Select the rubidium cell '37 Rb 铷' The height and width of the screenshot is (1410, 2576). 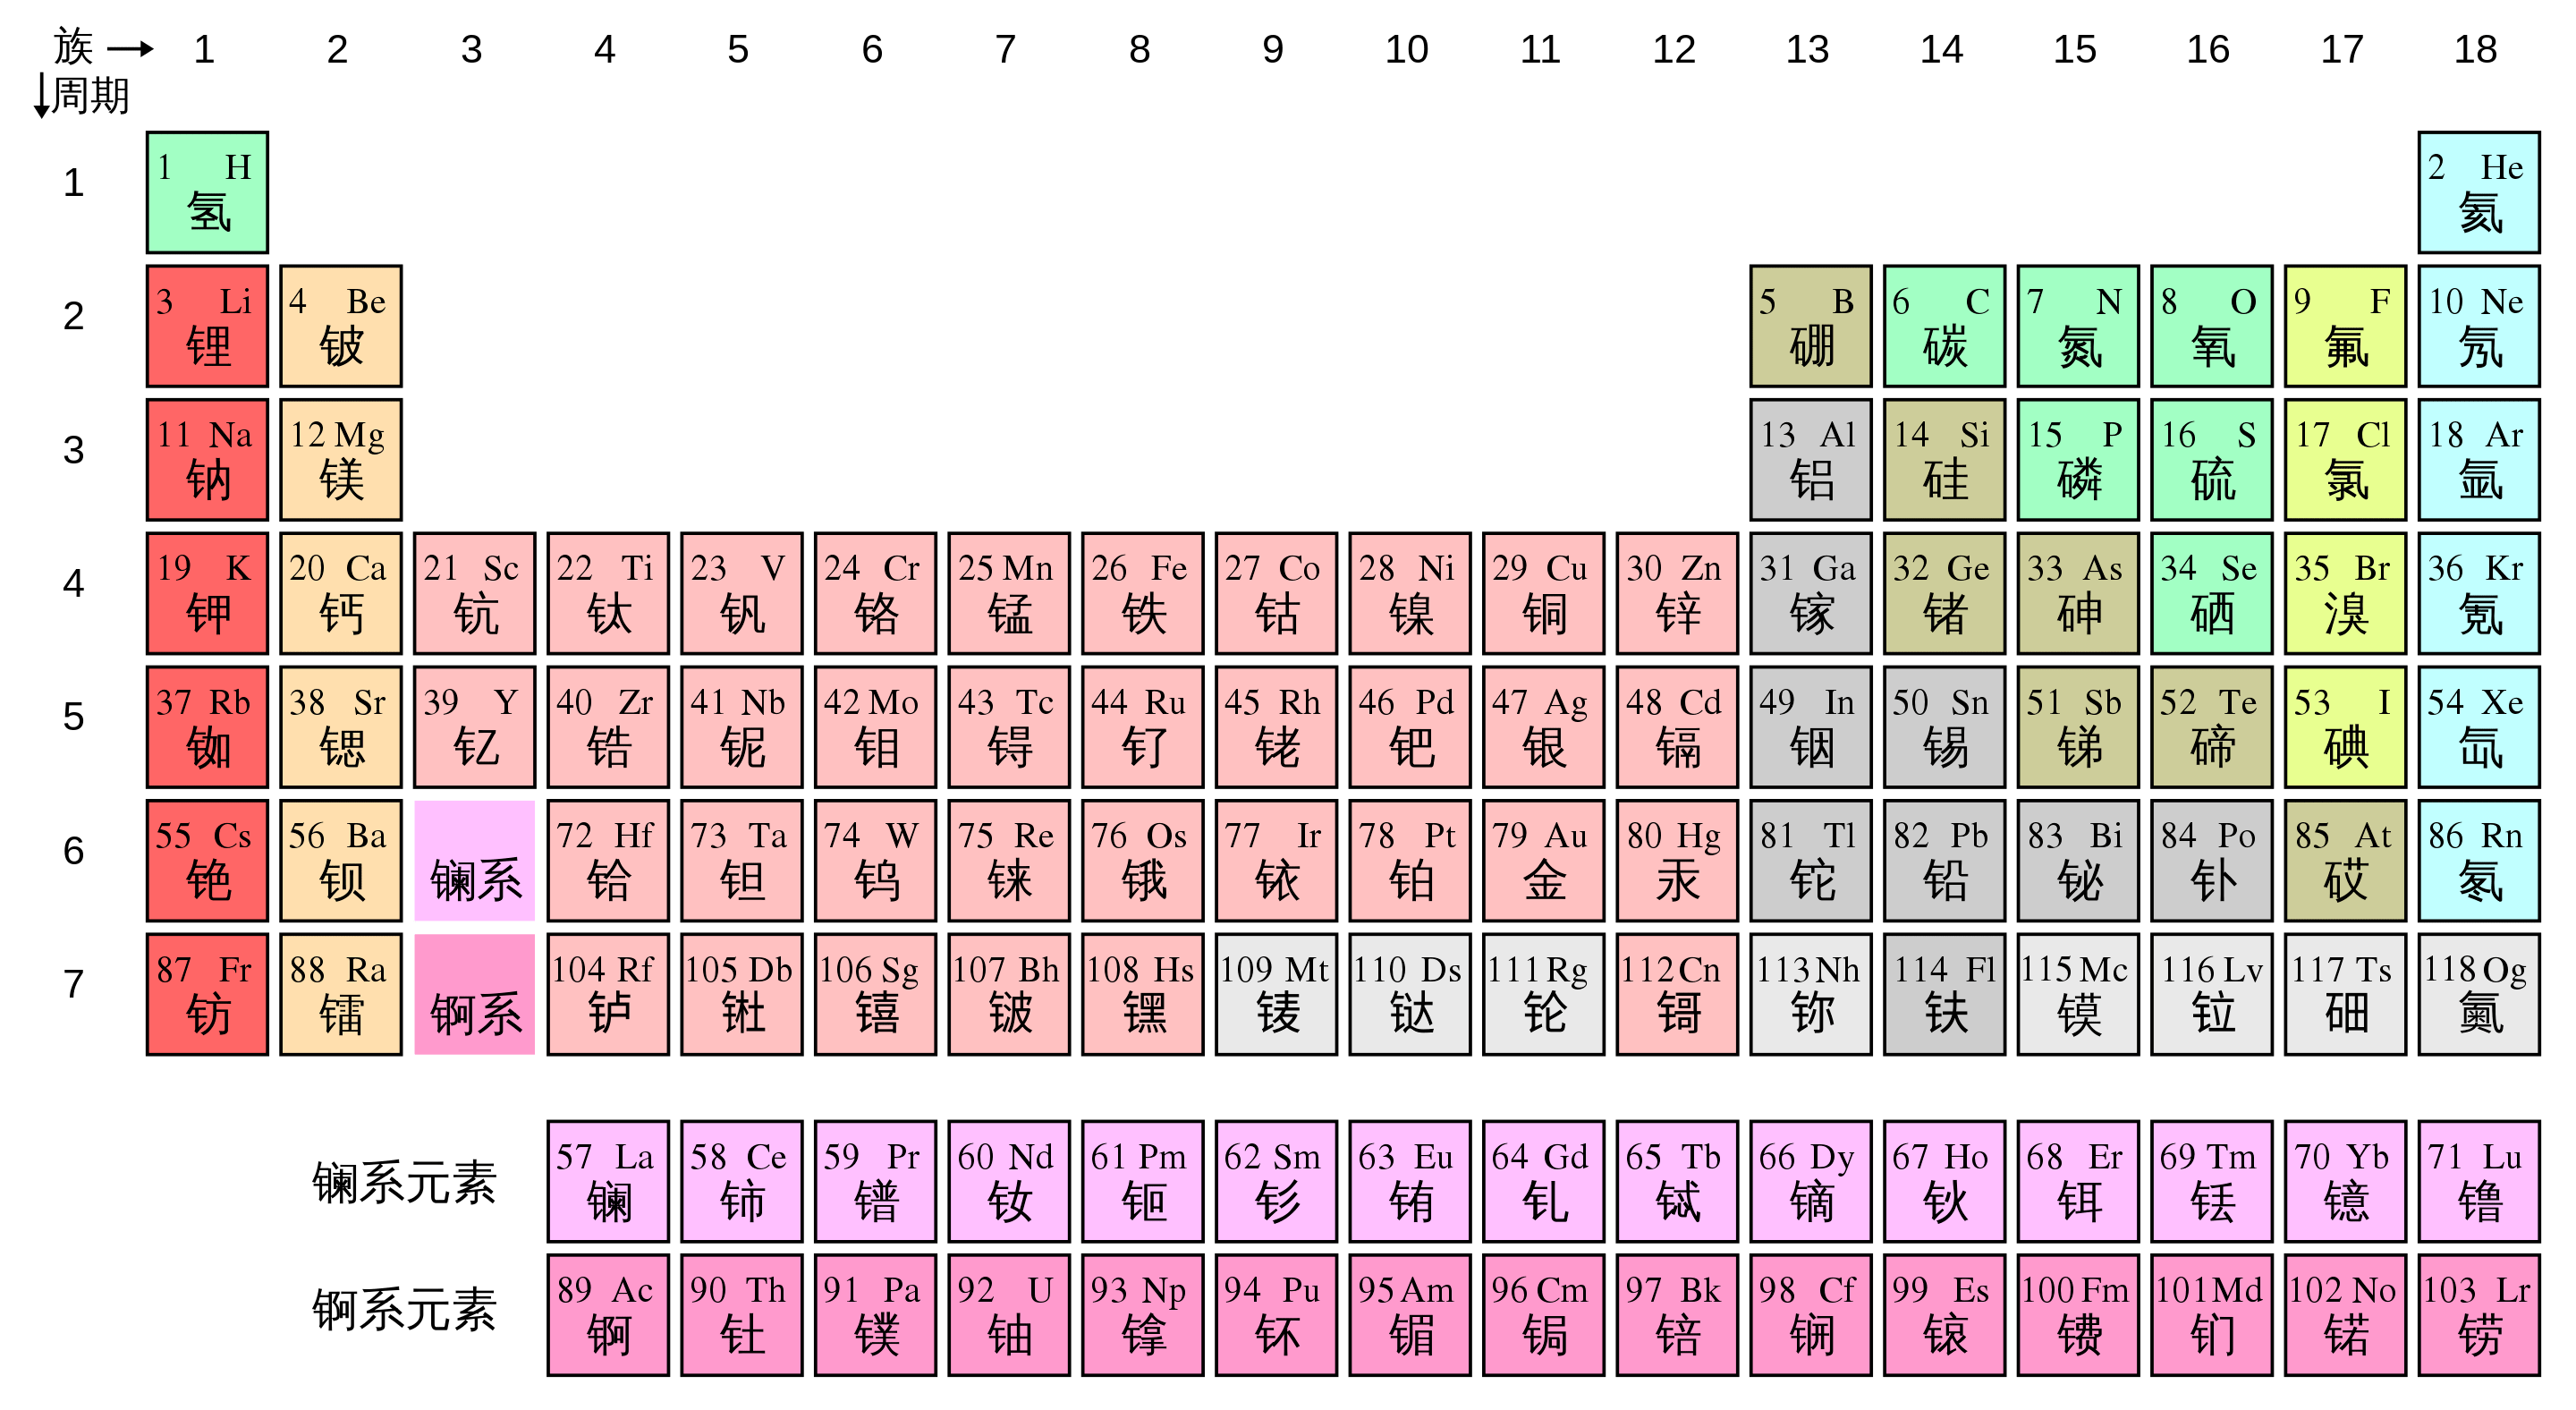pos(207,727)
